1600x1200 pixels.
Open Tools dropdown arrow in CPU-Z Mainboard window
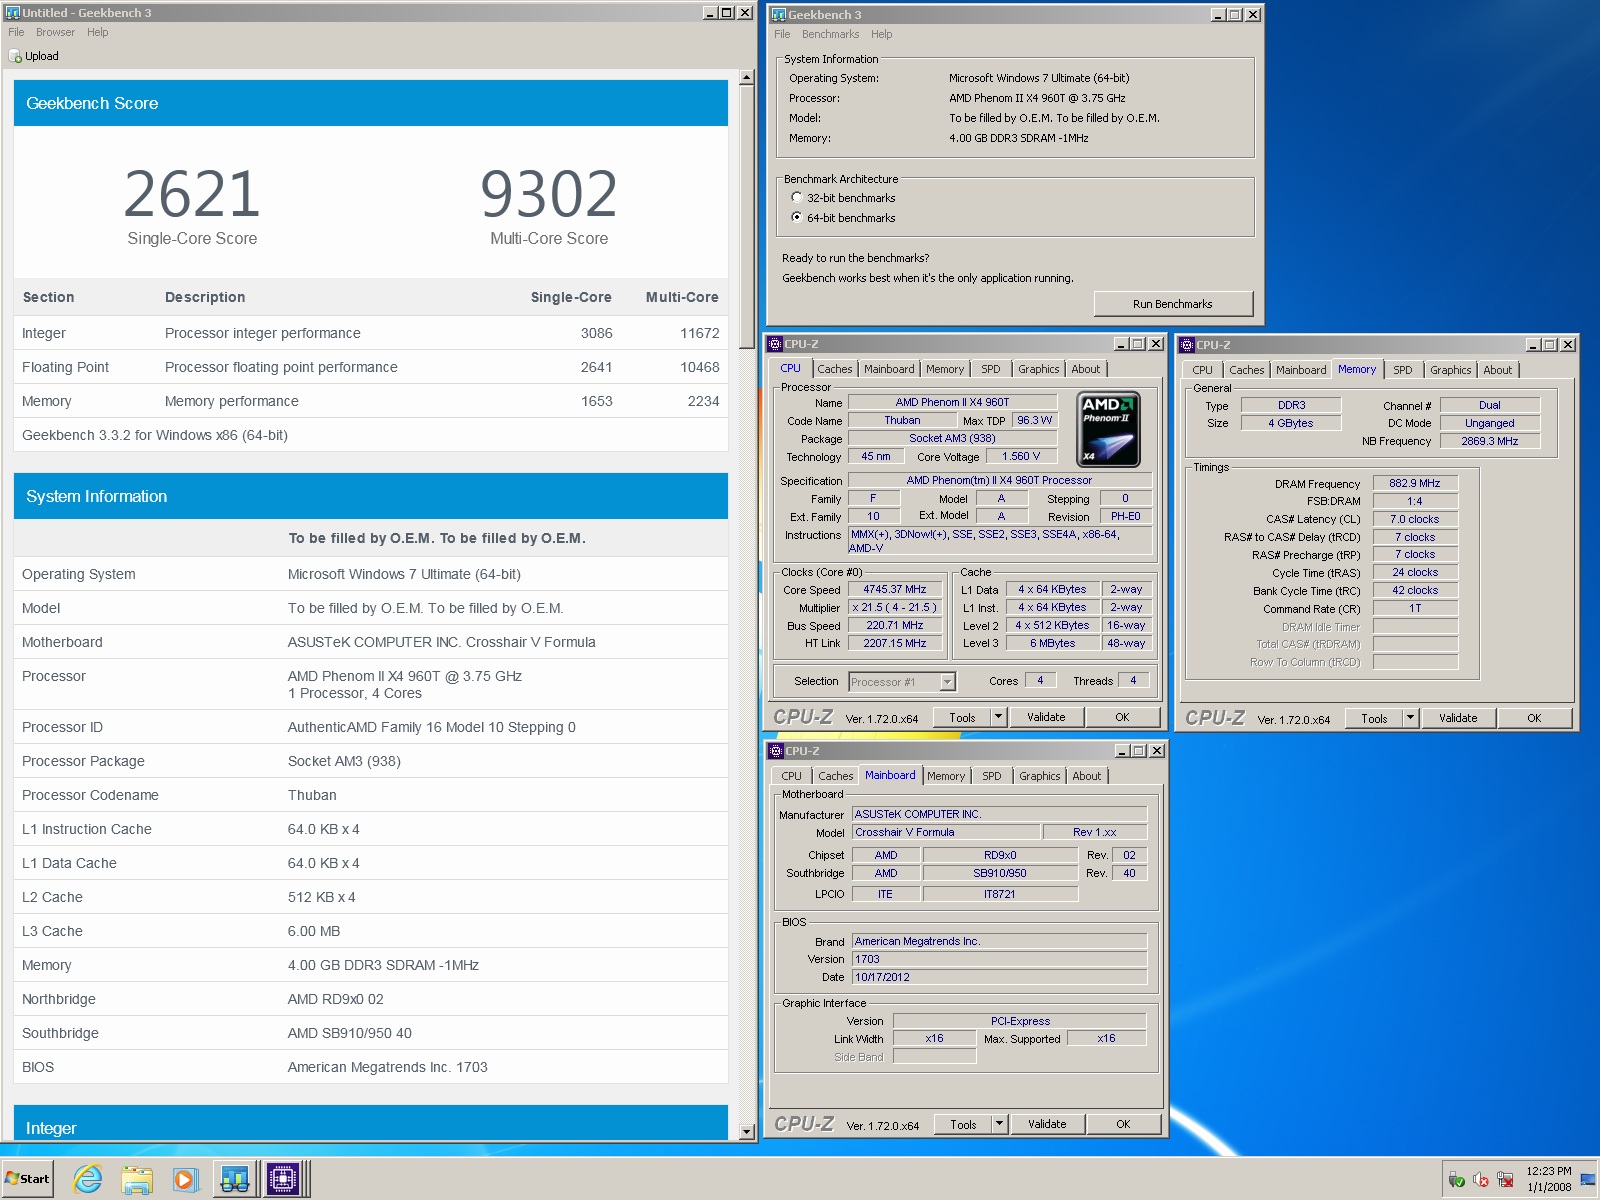pyautogui.click(x=999, y=1124)
